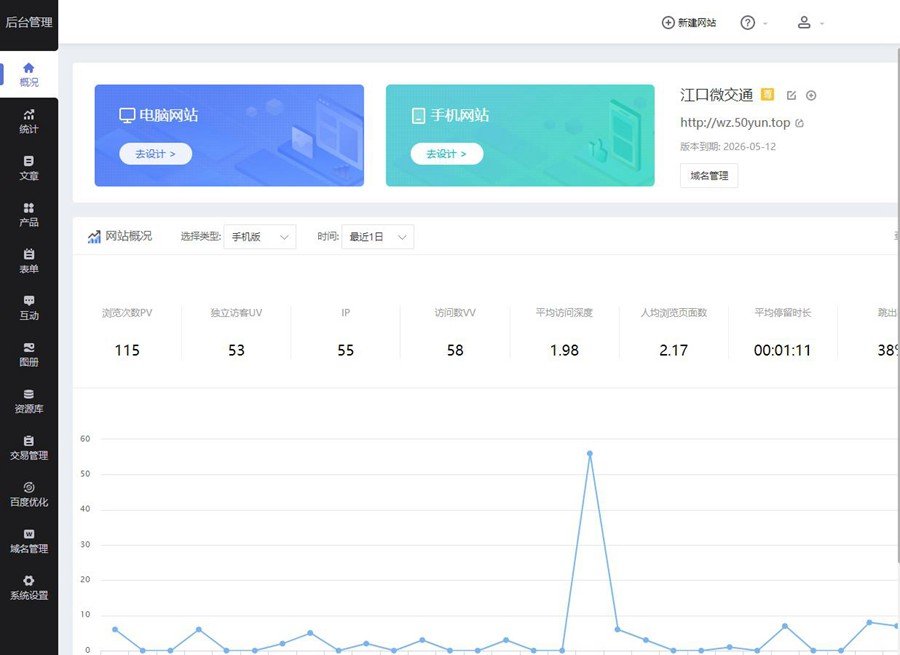Viewport: 900px width, 655px height.
Task: Click 去设计 on the 手机网站 card
Action: (x=447, y=154)
